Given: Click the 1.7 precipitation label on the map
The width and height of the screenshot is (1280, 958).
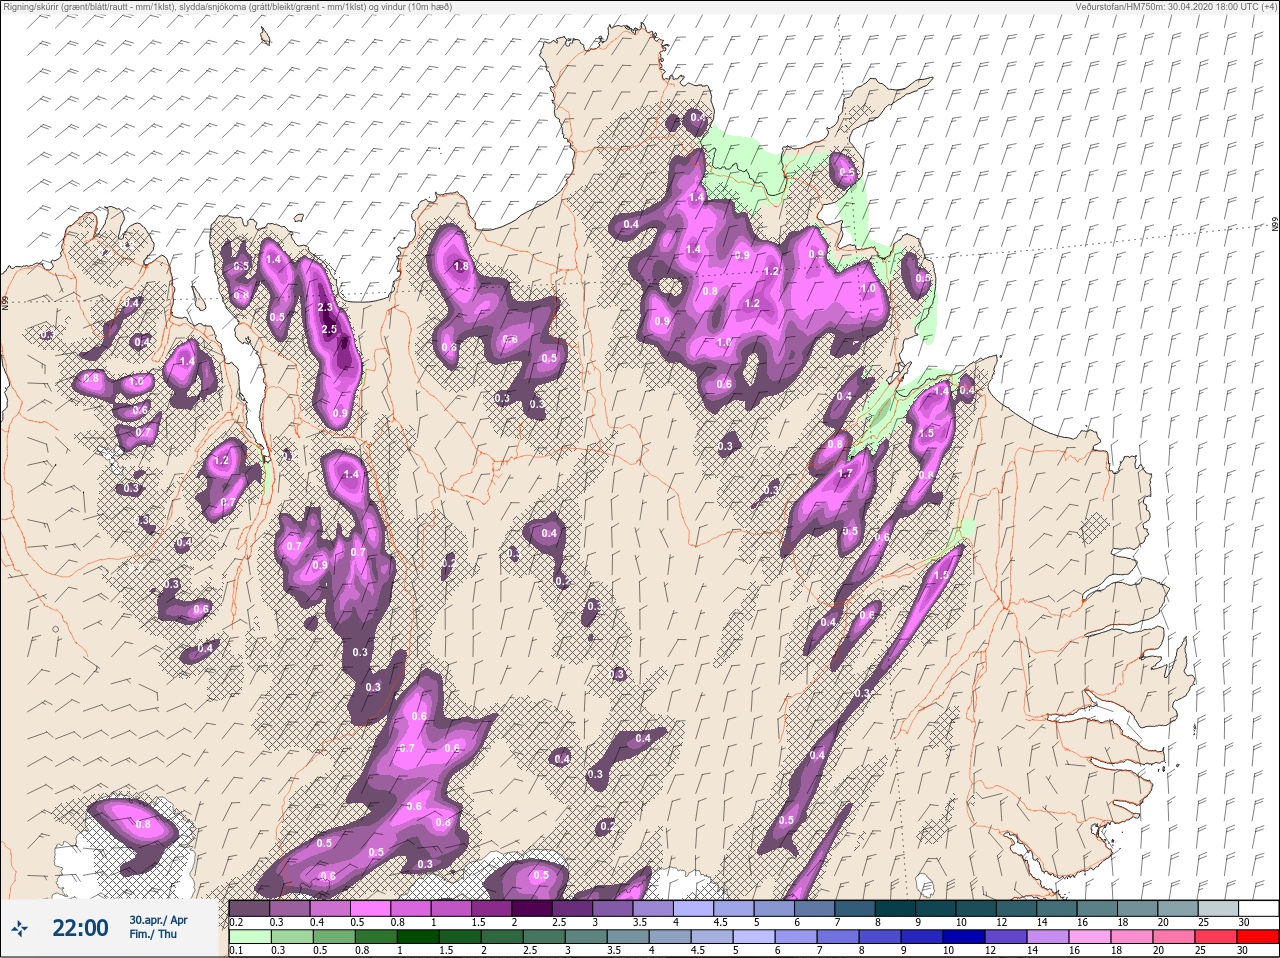Looking at the screenshot, I should 844,474.
